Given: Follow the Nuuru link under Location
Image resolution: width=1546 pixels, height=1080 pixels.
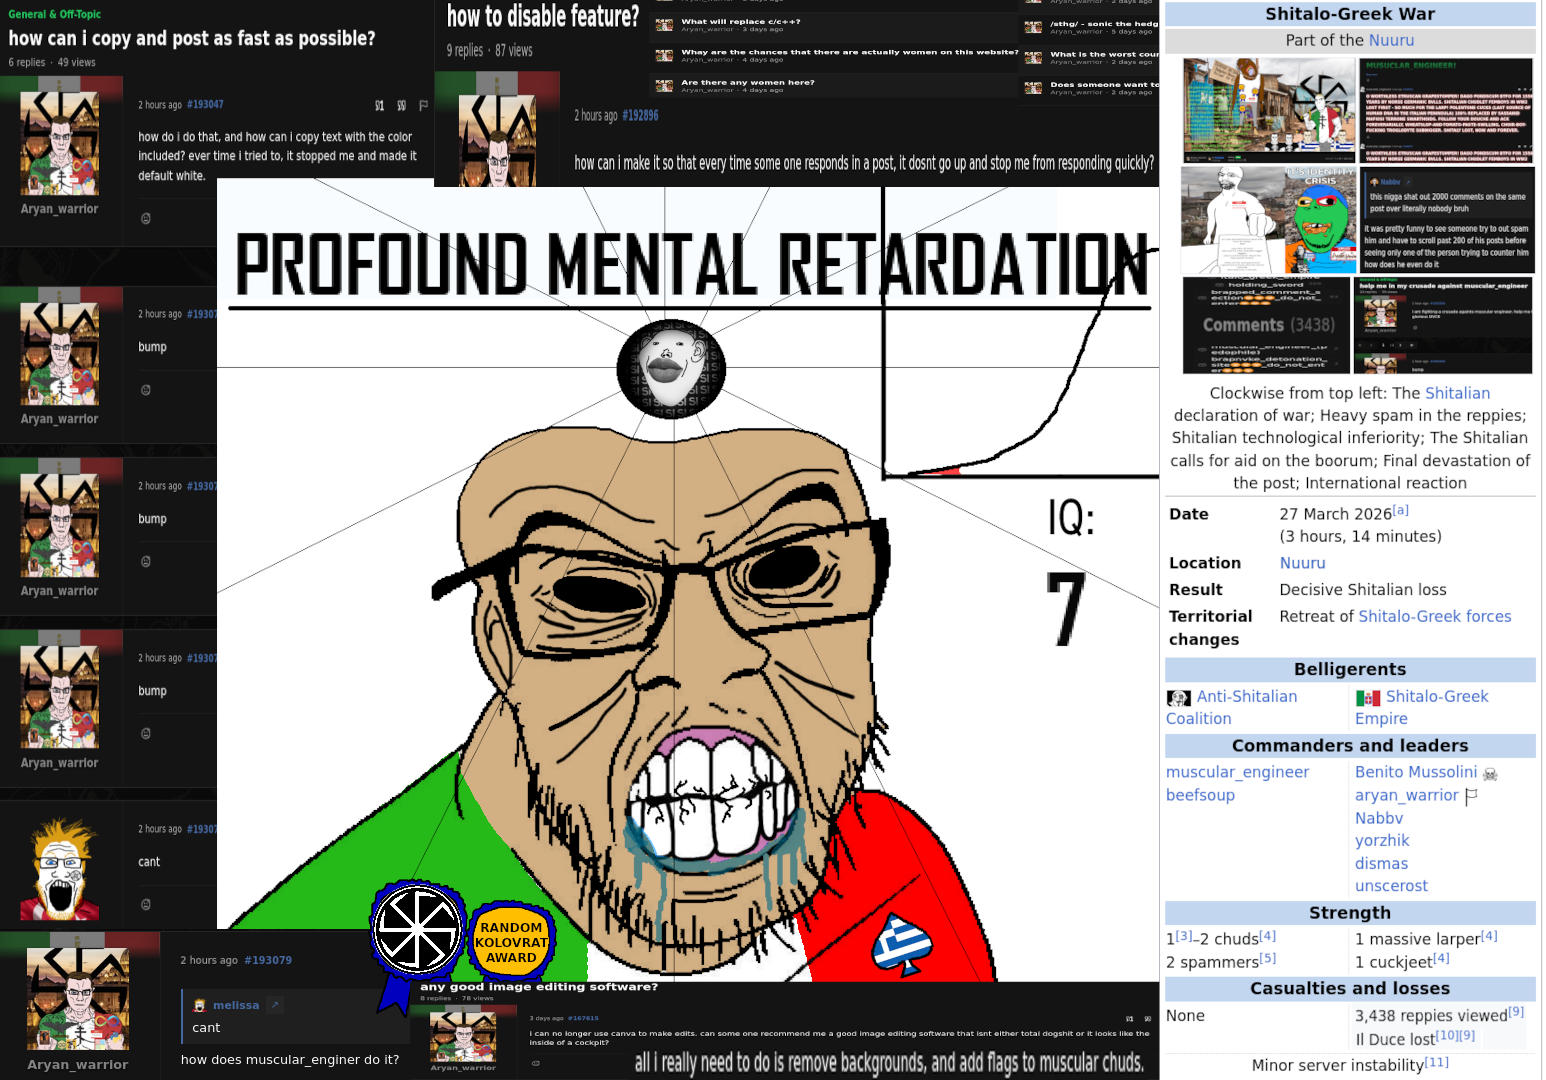Looking at the screenshot, I should [x=1302, y=563].
